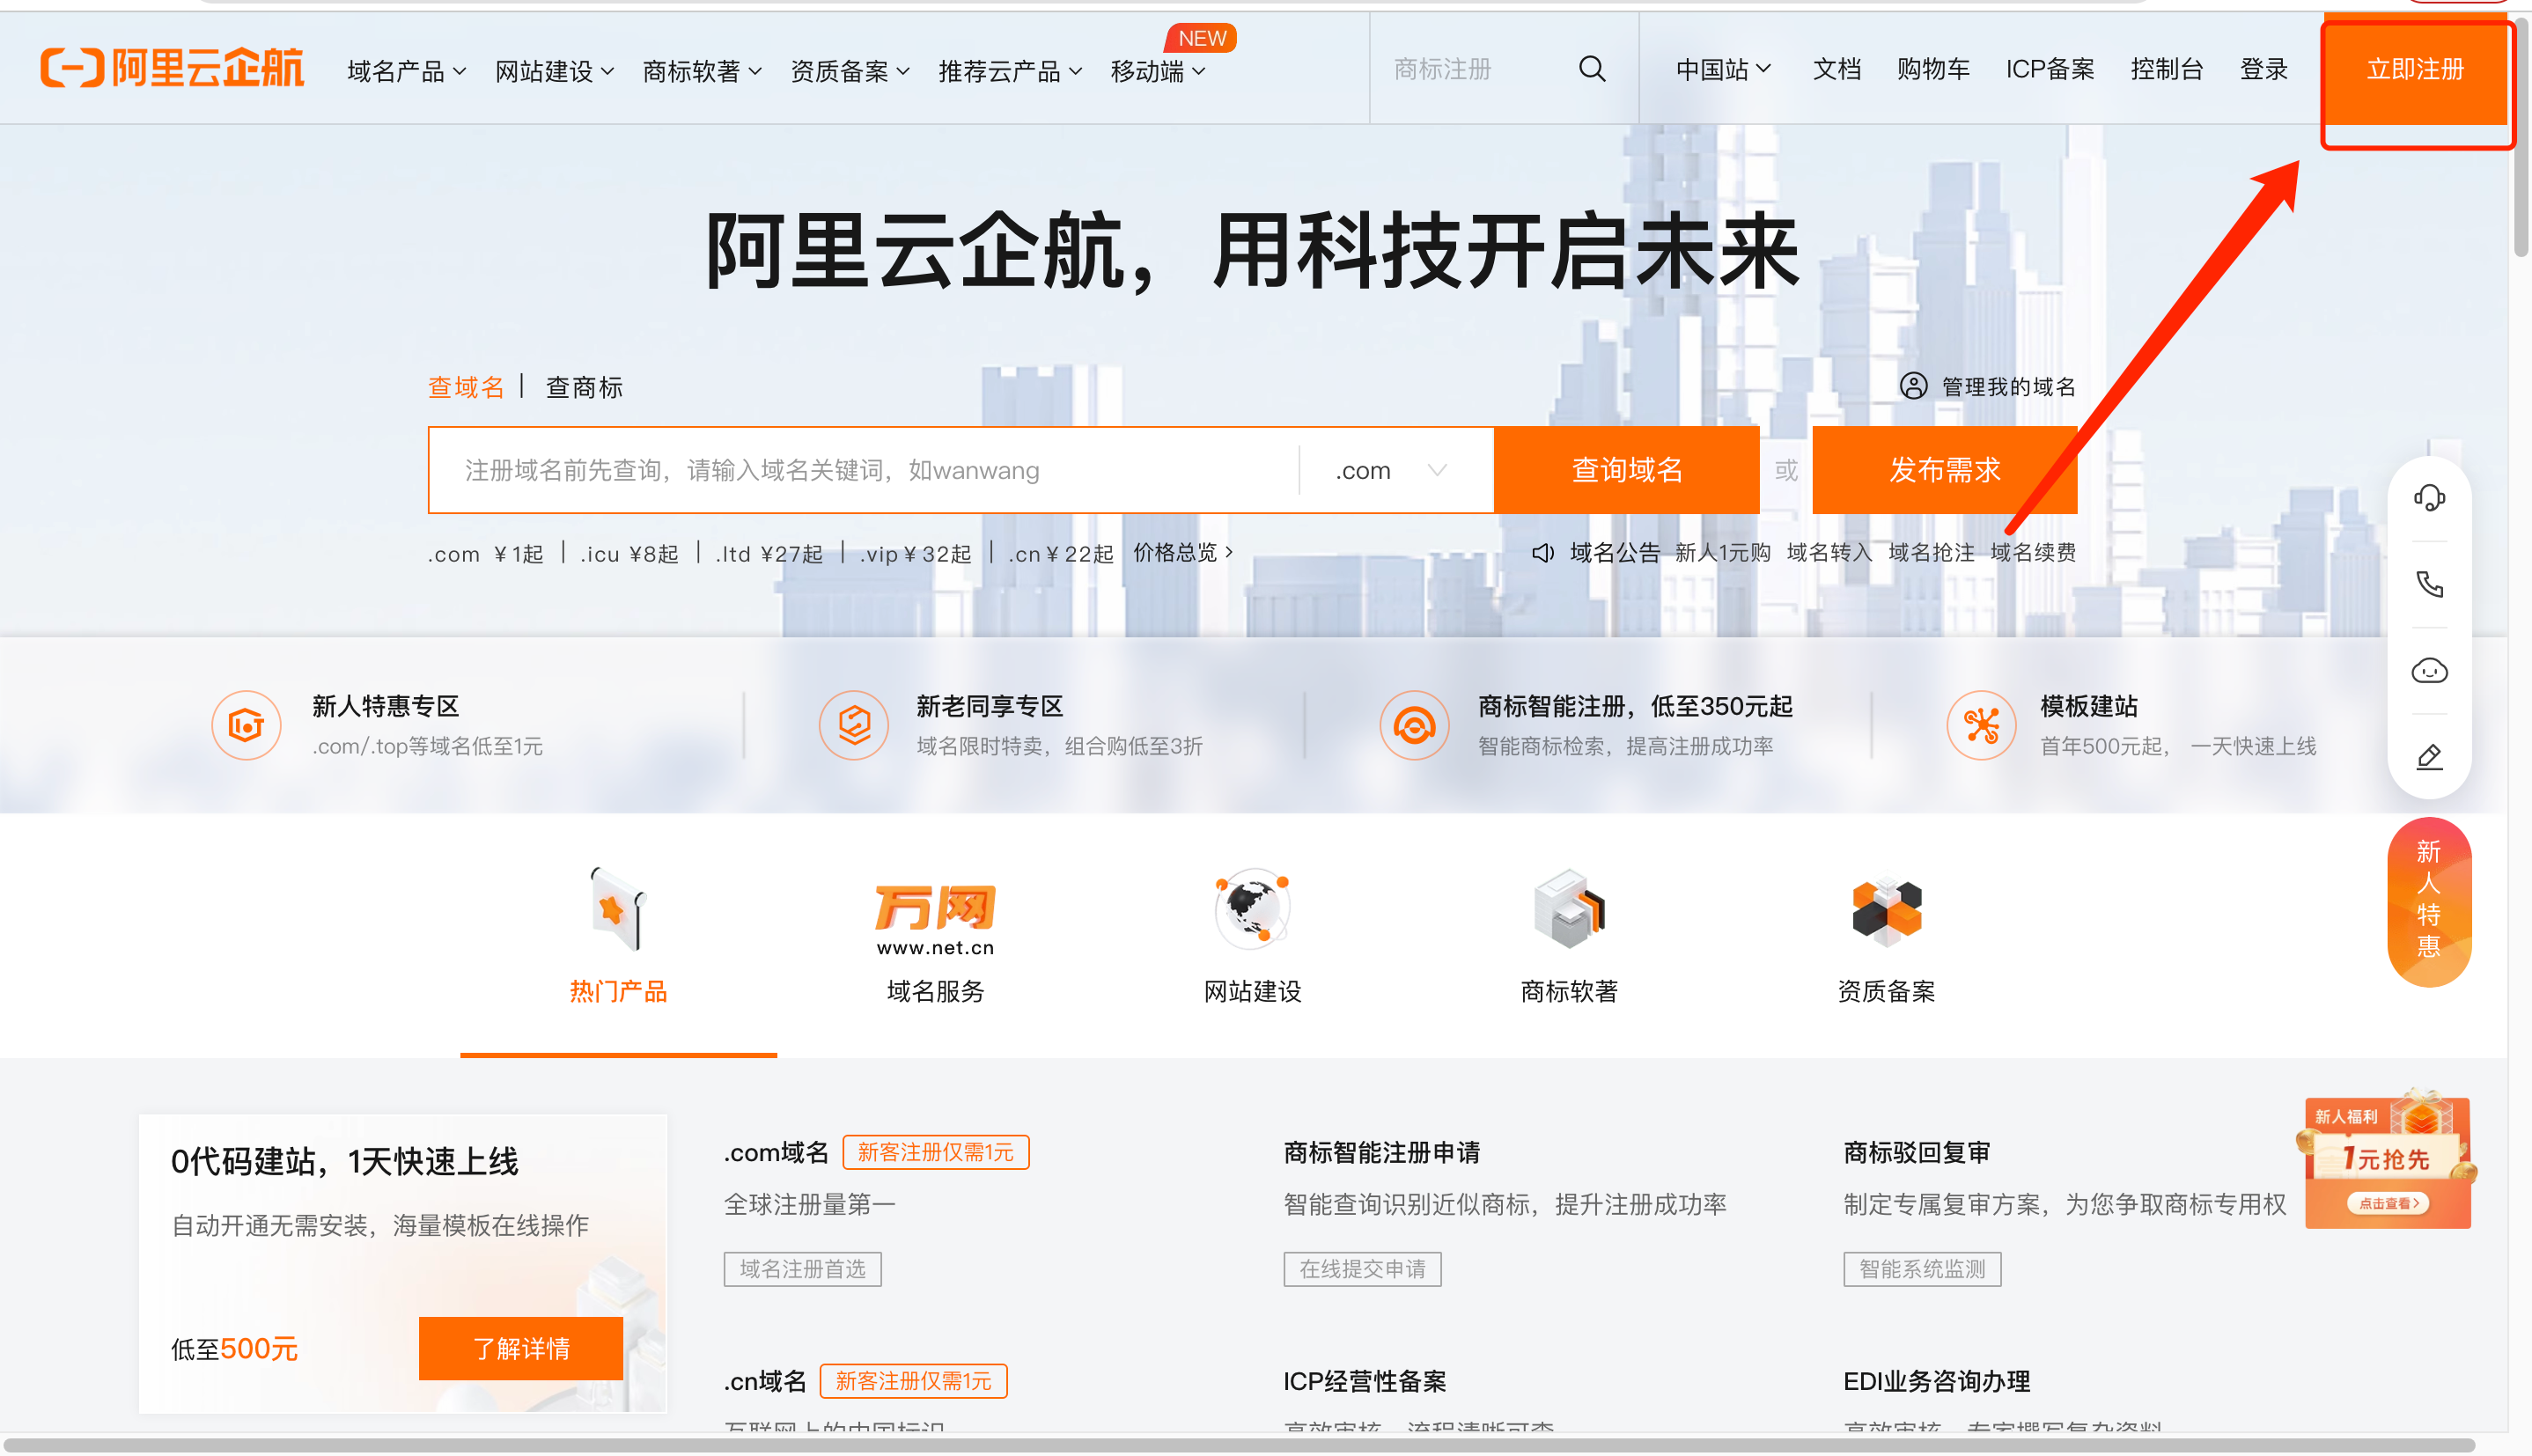Image resolution: width=2532 pixels, height=1456 pixels.
Task: Click the 管理我的域名 user icon
Action: click(x=1912, y=386)
